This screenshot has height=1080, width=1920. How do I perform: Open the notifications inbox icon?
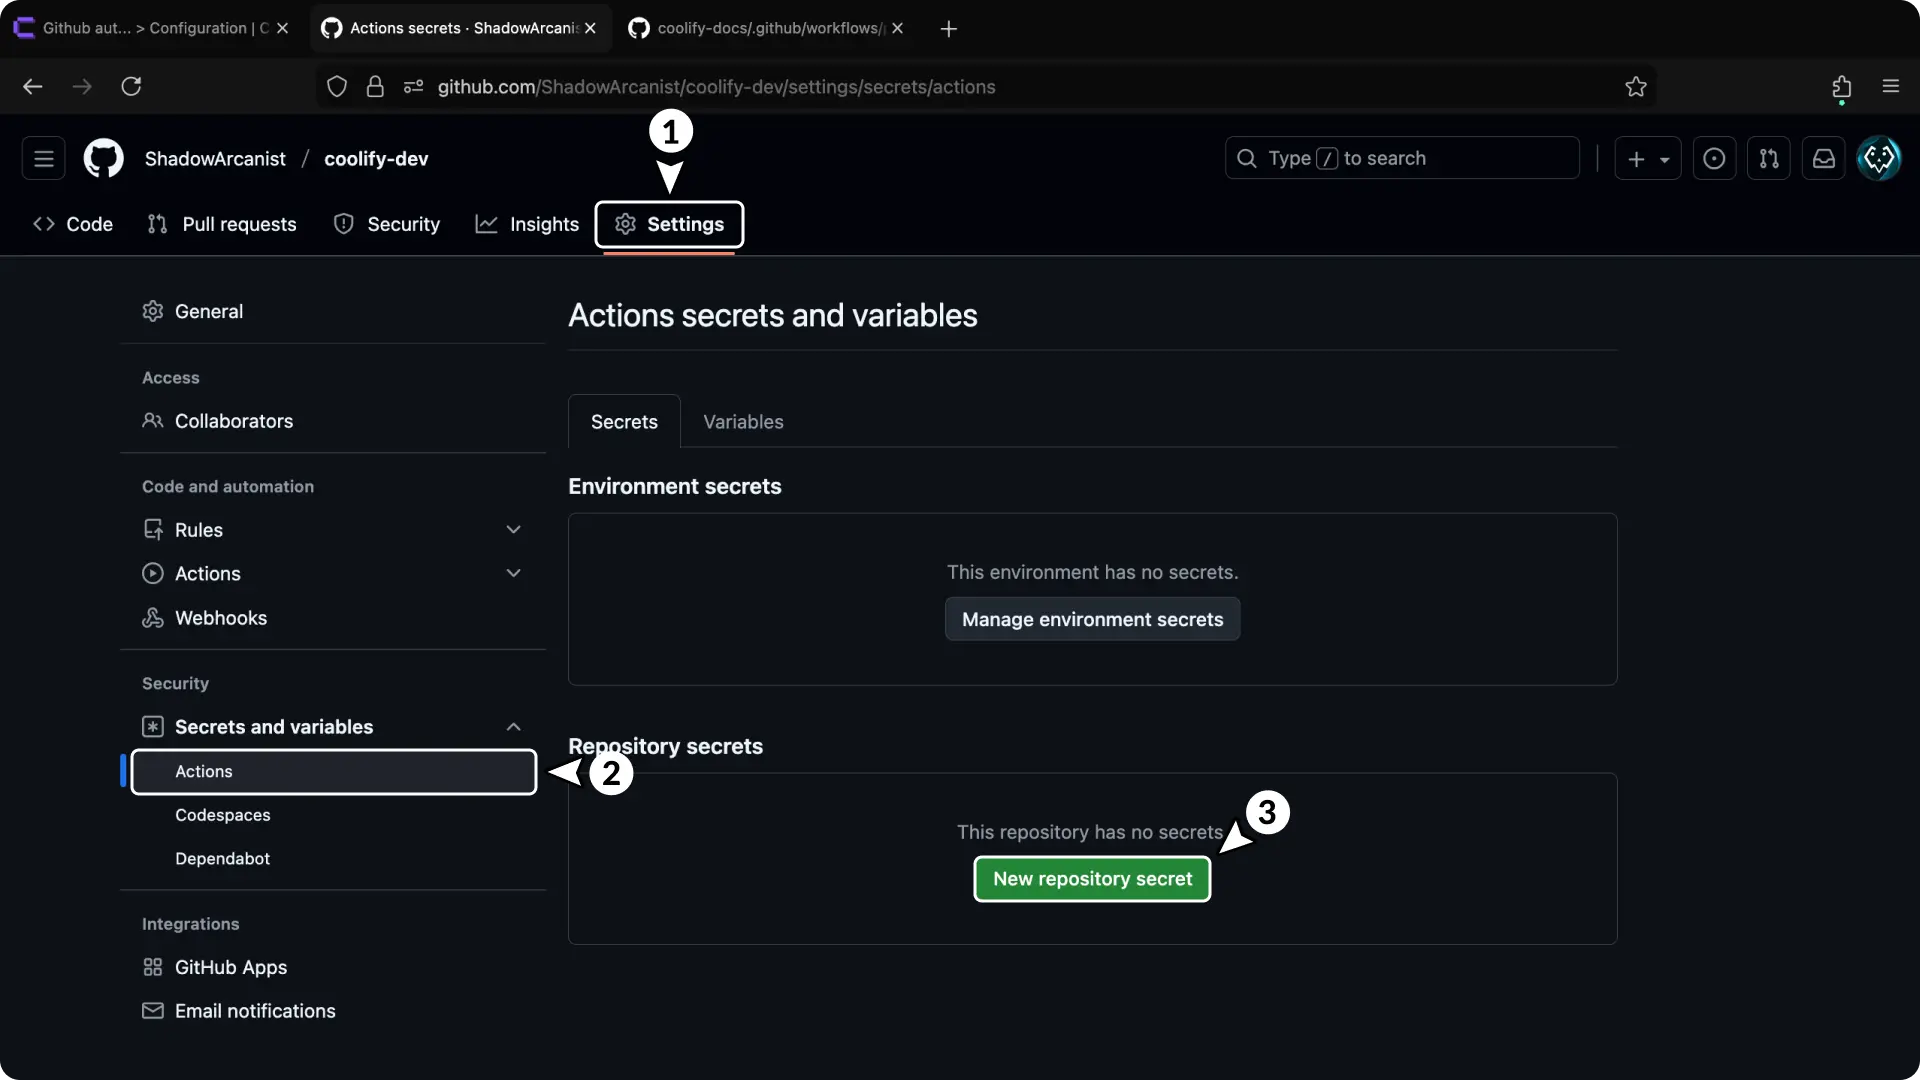1823,158
